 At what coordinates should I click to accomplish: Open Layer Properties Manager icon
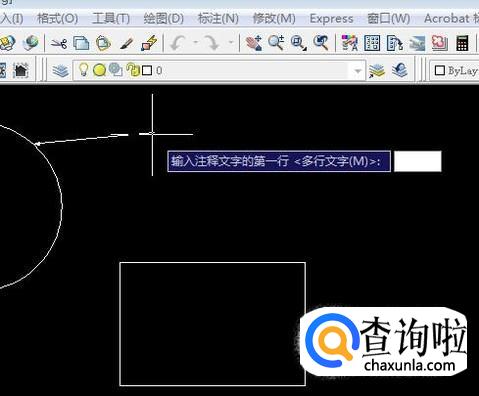click(x=61, y=71)
